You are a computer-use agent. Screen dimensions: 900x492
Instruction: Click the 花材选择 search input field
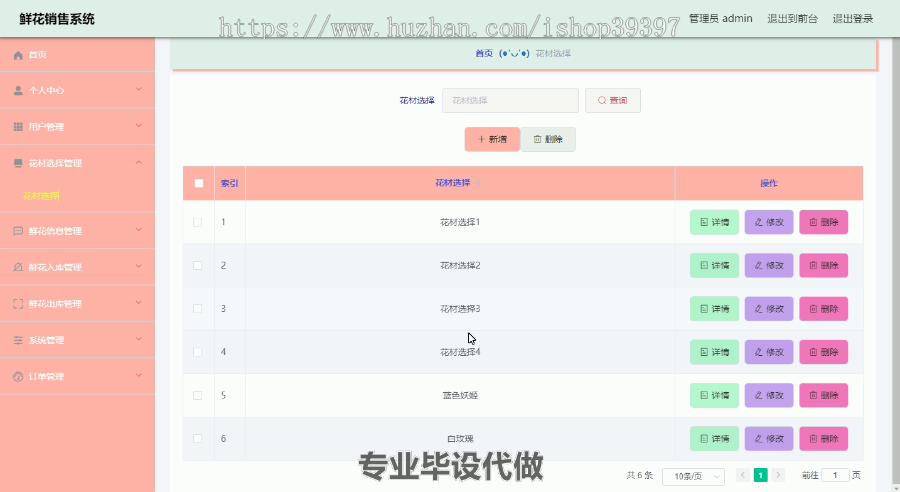point(510,100)
